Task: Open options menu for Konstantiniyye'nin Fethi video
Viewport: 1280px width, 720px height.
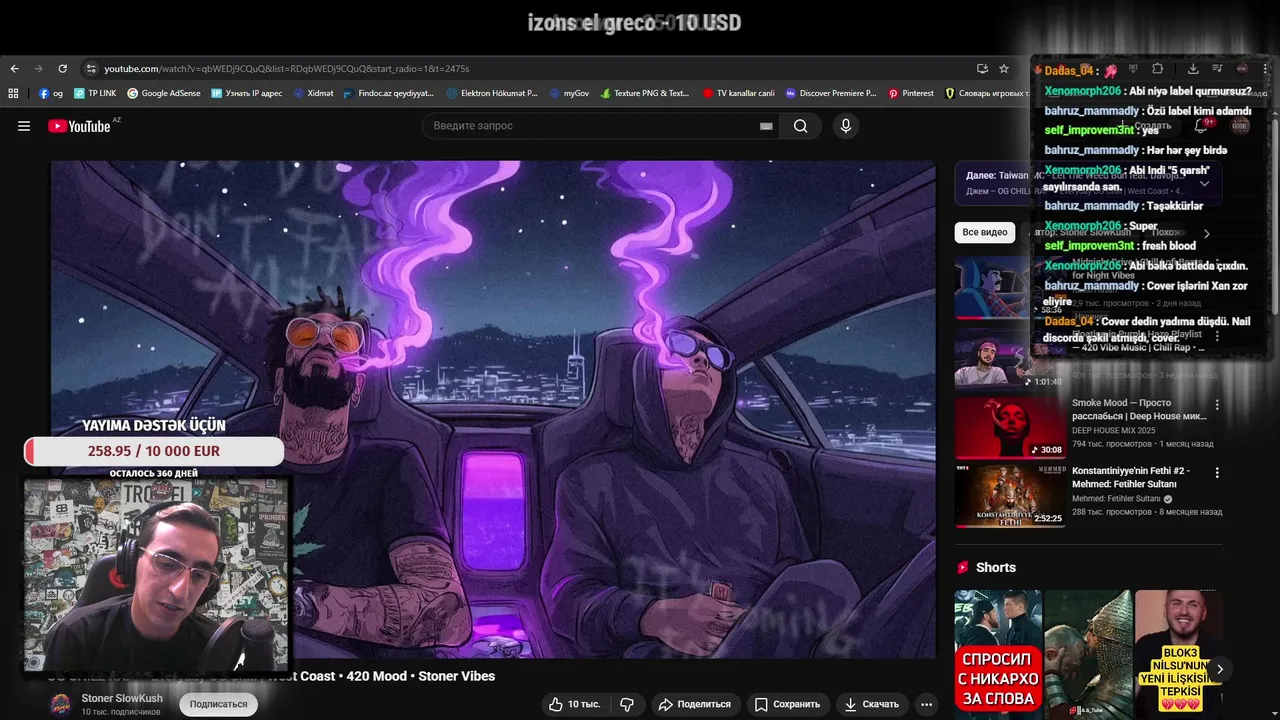Action: click(1217, 472)
